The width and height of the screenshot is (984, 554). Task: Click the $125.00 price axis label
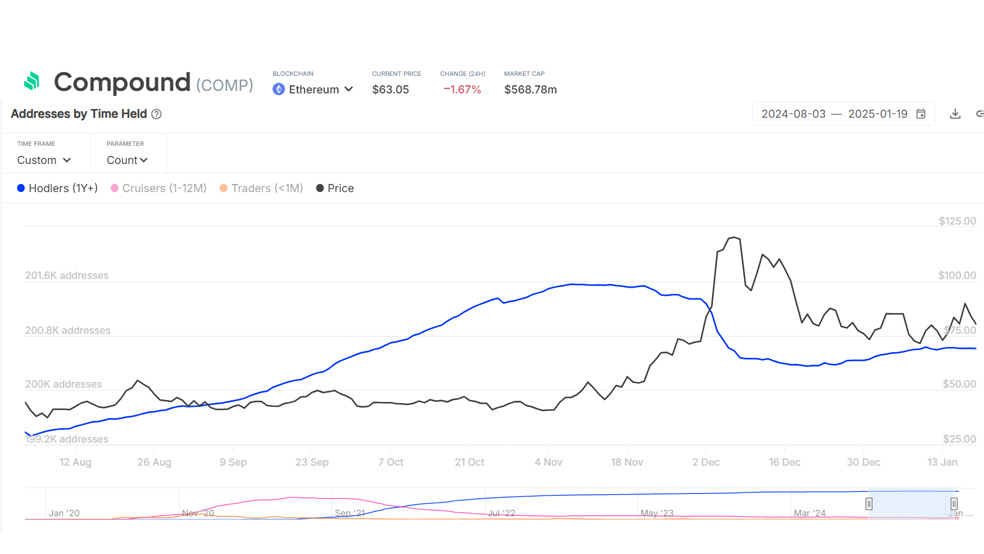point(958,221)
